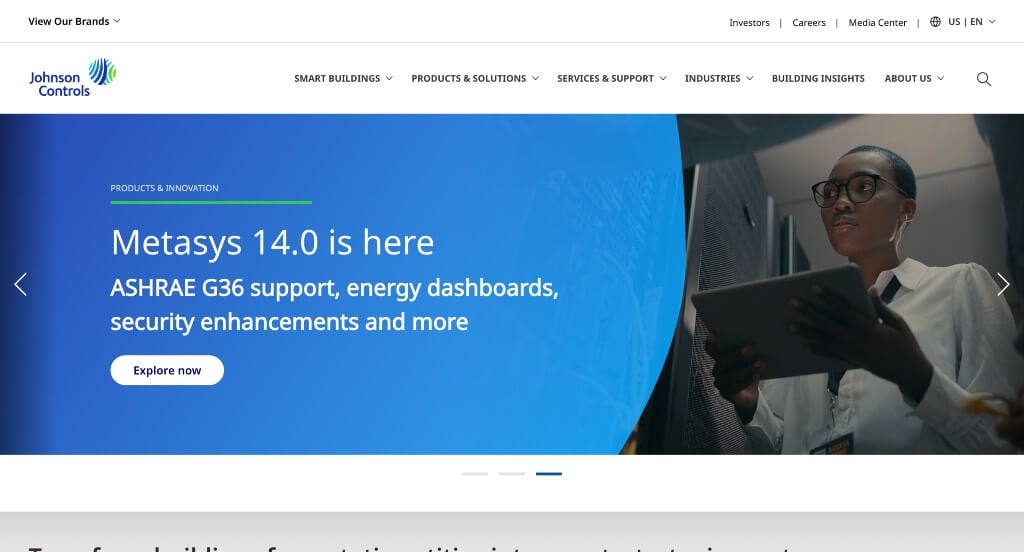Open the Building Insights menu item
Image resolution: width=1024 pixels, height=552 pixels.
[x=818, y=78]
